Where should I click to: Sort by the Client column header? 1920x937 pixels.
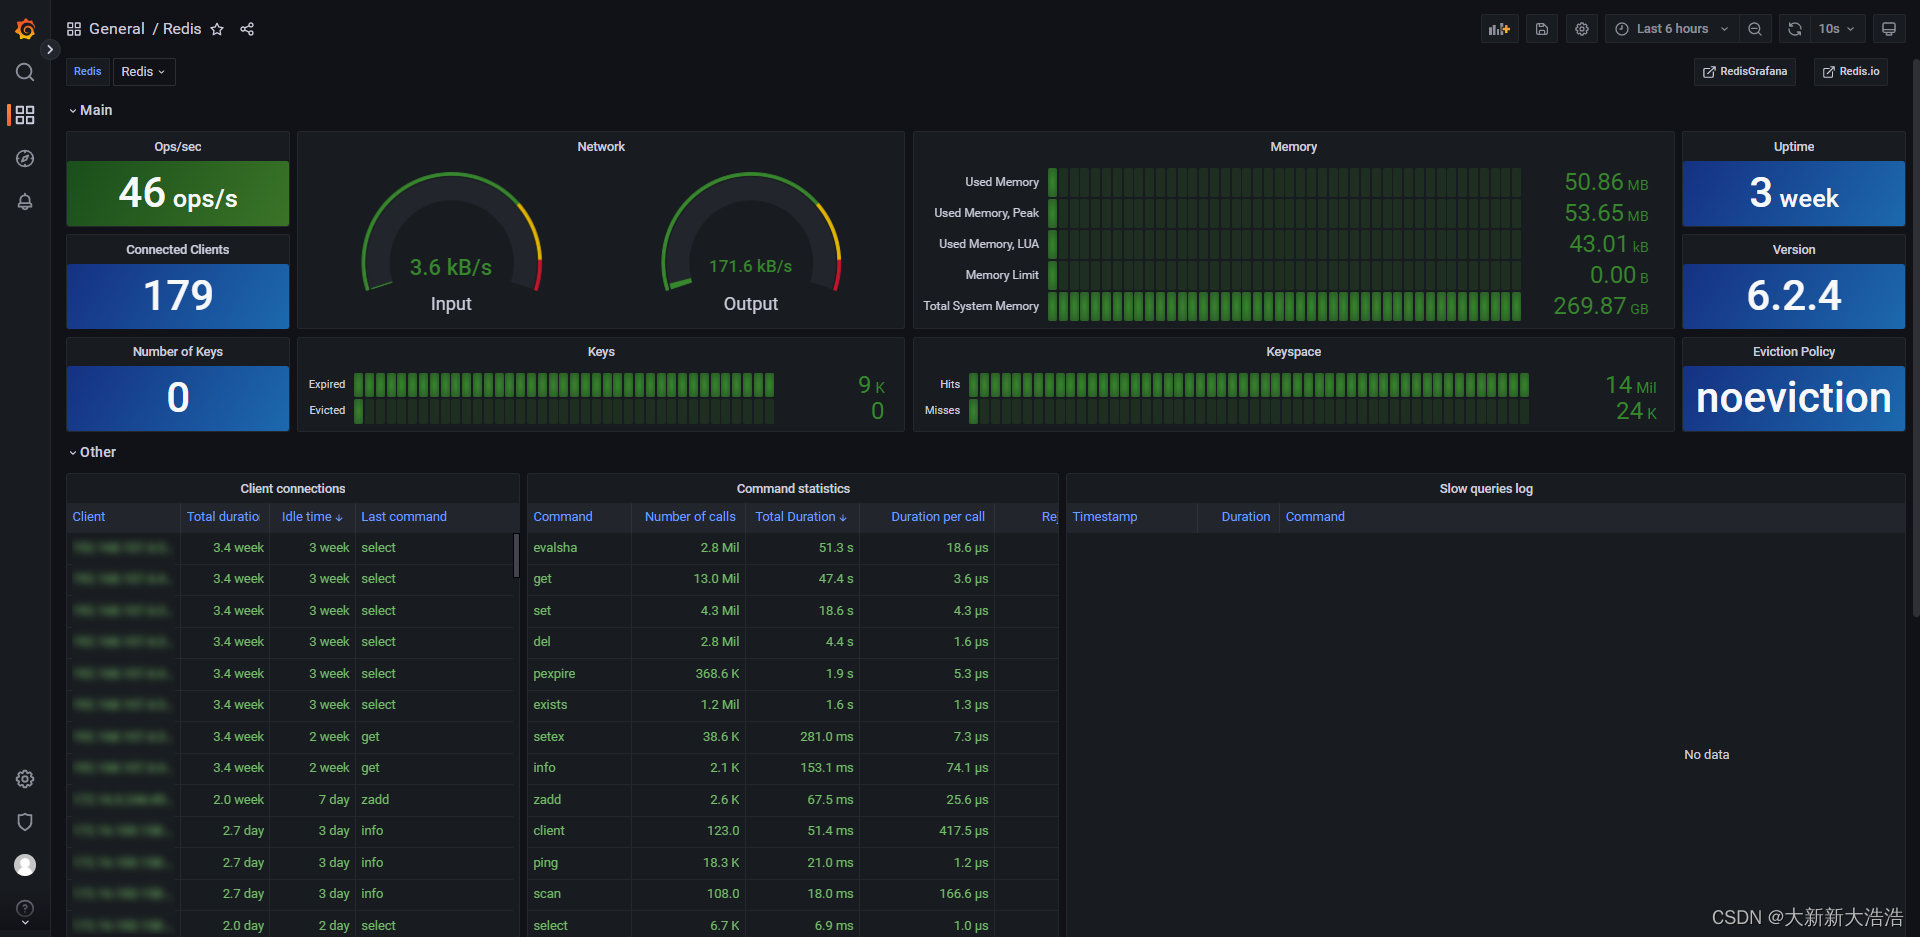click(89, 517)
